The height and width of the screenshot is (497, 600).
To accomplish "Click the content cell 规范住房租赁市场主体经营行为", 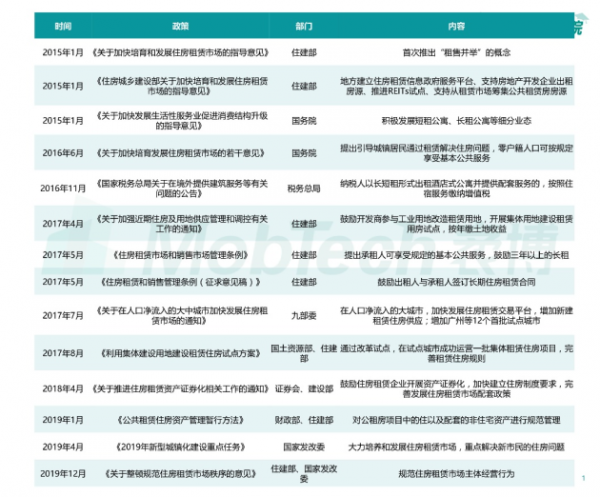I will pos(456,473).
